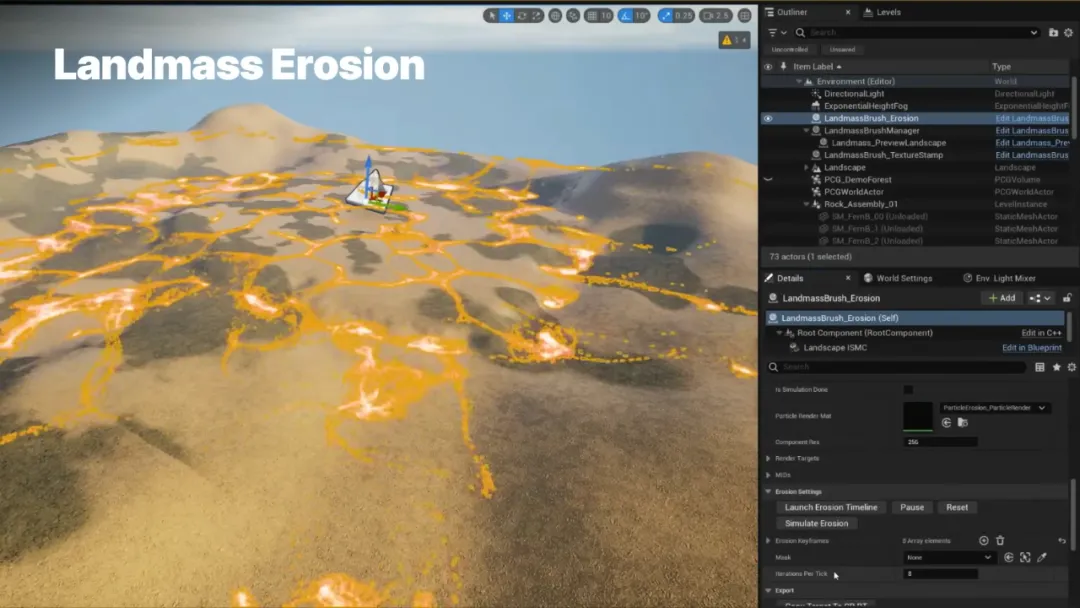Expand the Landscape tree node

click(x=806, y=167)
